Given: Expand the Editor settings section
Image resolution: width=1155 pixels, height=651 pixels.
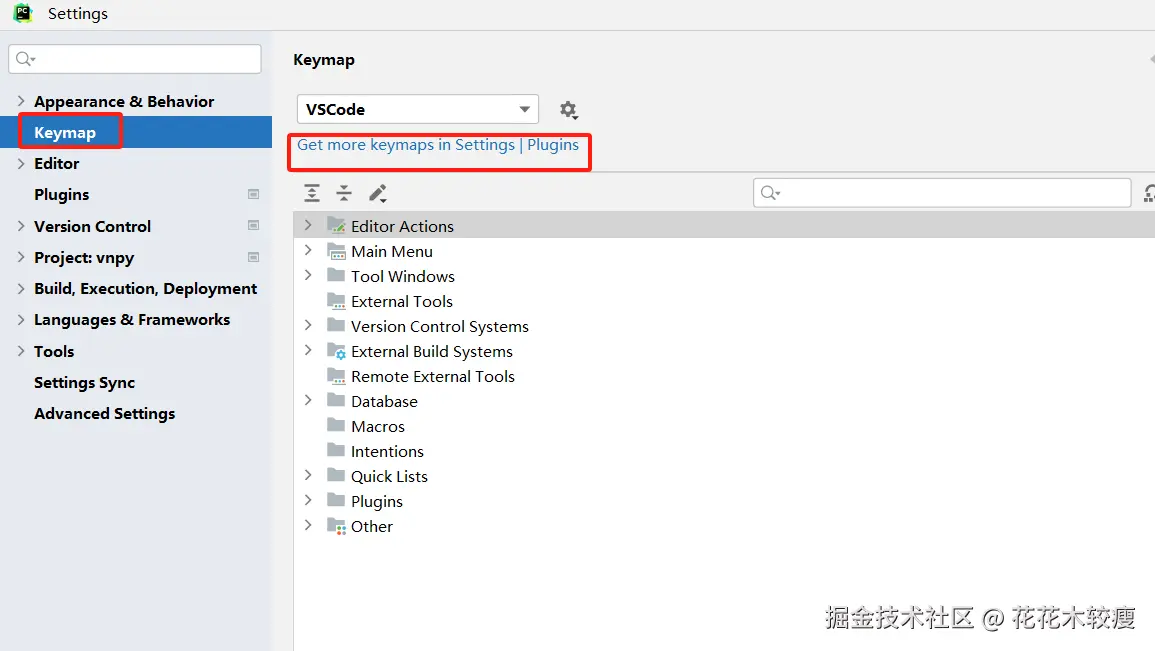Looking at the screenshot, I should tap(21, 163).
